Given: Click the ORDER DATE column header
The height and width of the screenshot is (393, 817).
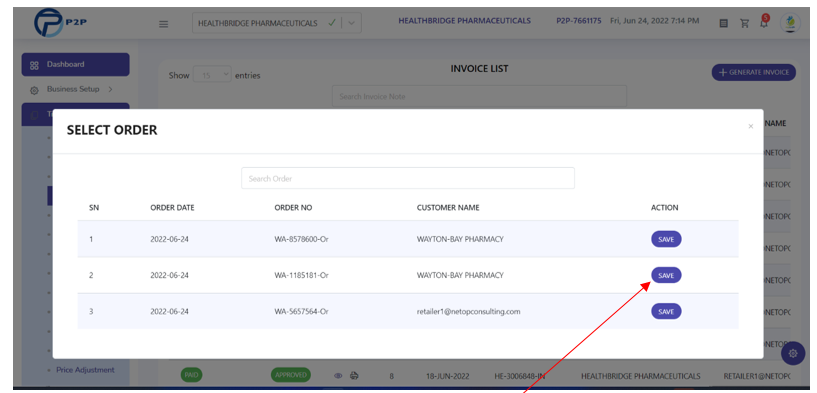Looking at the screenshot, I should pyautogui.click(x=172, y=207).
